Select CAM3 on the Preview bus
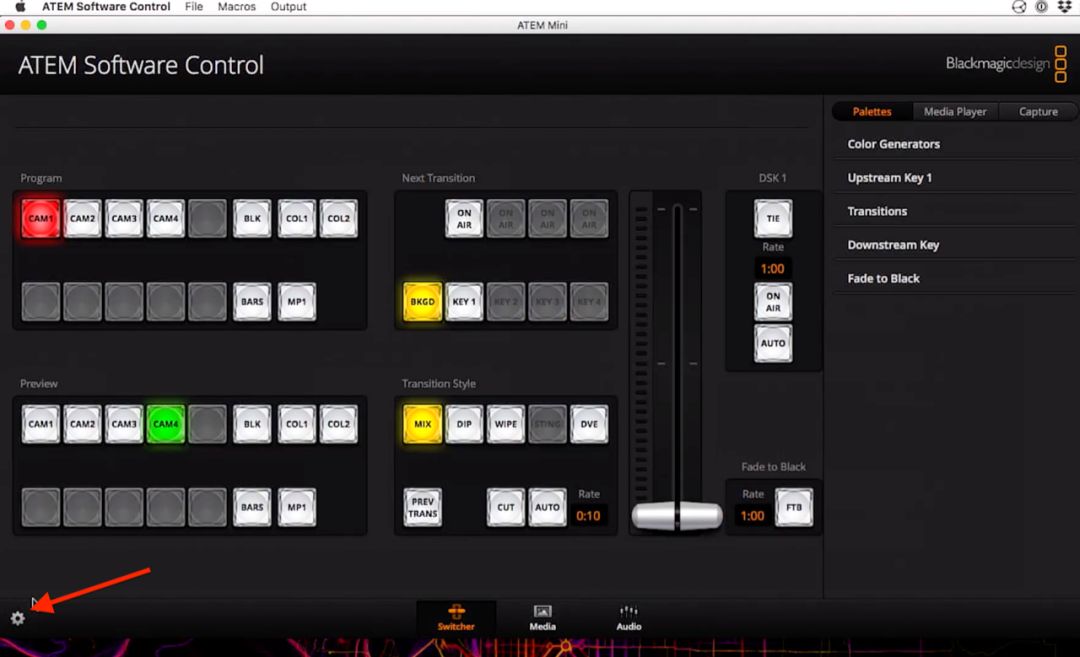This screenshot has width=1080, height=657. 124,424
